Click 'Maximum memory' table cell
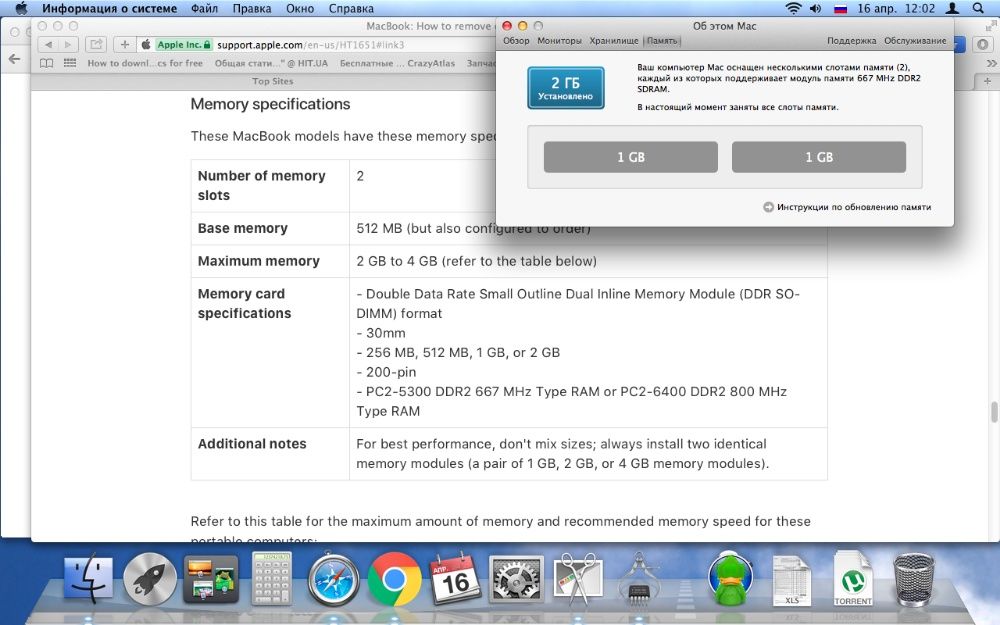The height and width of the screenshot is (625, 1000). [x=270, y=261]
